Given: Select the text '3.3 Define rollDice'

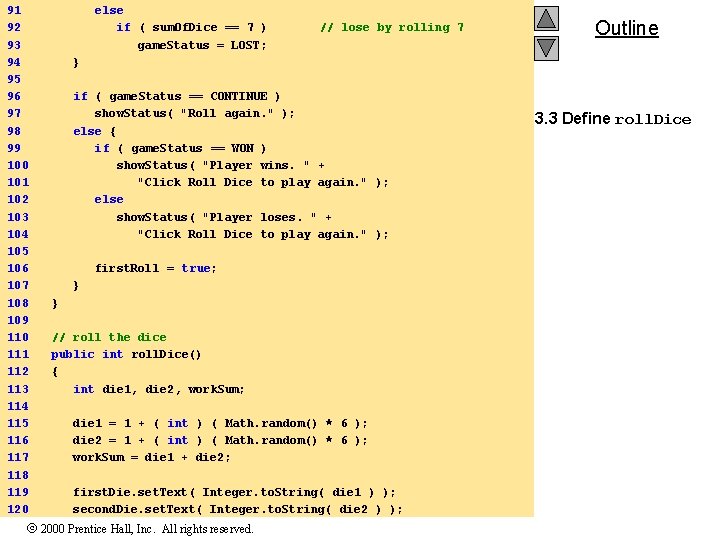Looking at the screenshot, I should pyautogui.click(x=613, y=118).
